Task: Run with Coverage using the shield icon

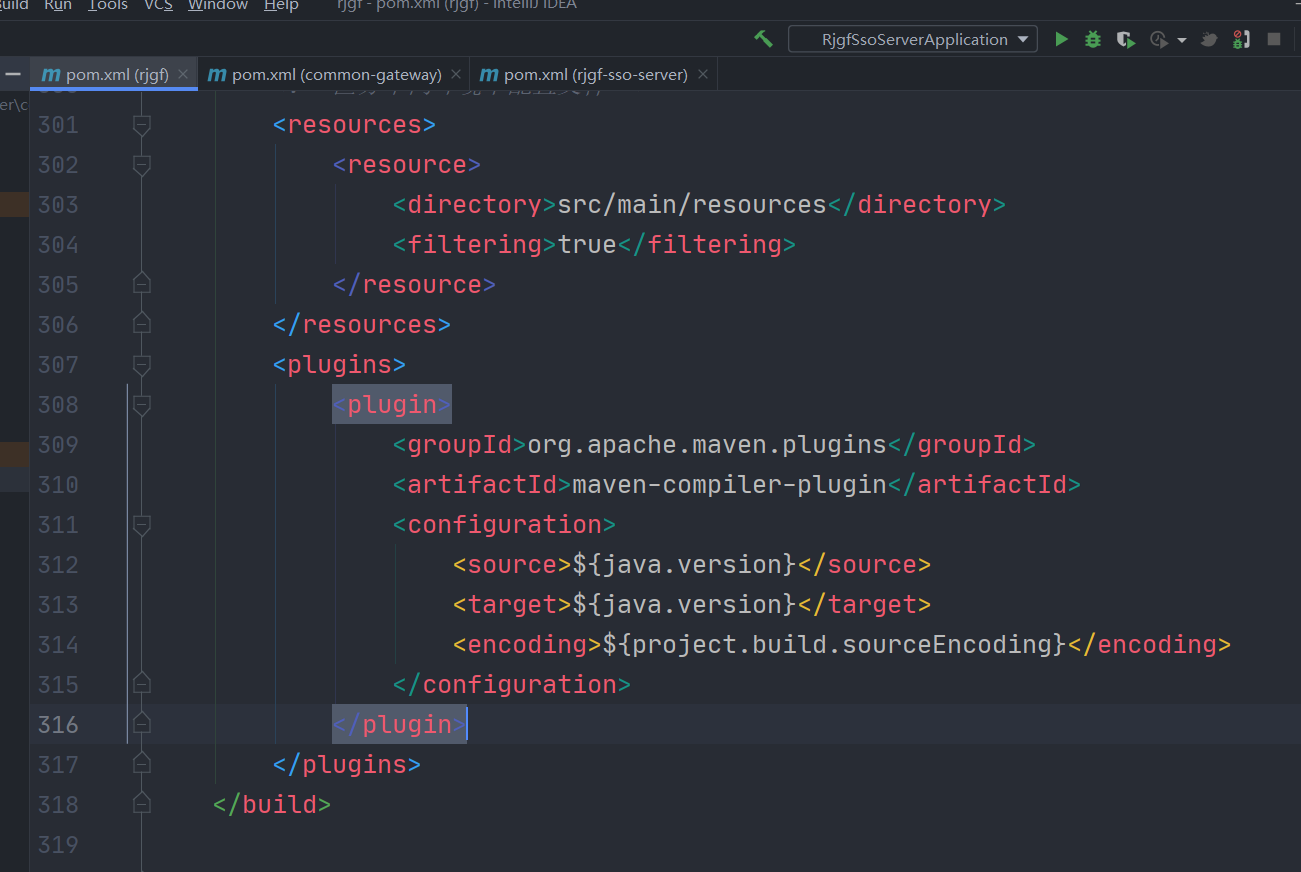Action: [1124, 39]
